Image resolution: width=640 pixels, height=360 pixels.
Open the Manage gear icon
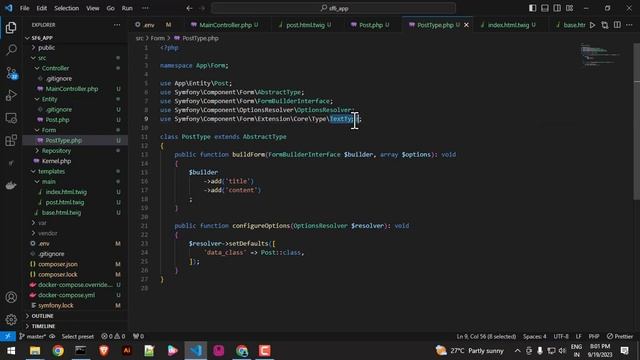coord(11,319)
